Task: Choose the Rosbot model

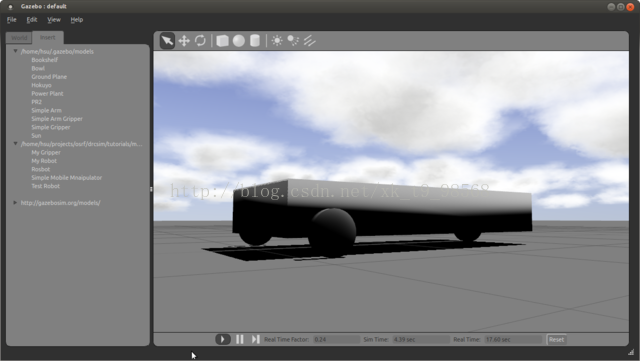Action: (40, 169)
